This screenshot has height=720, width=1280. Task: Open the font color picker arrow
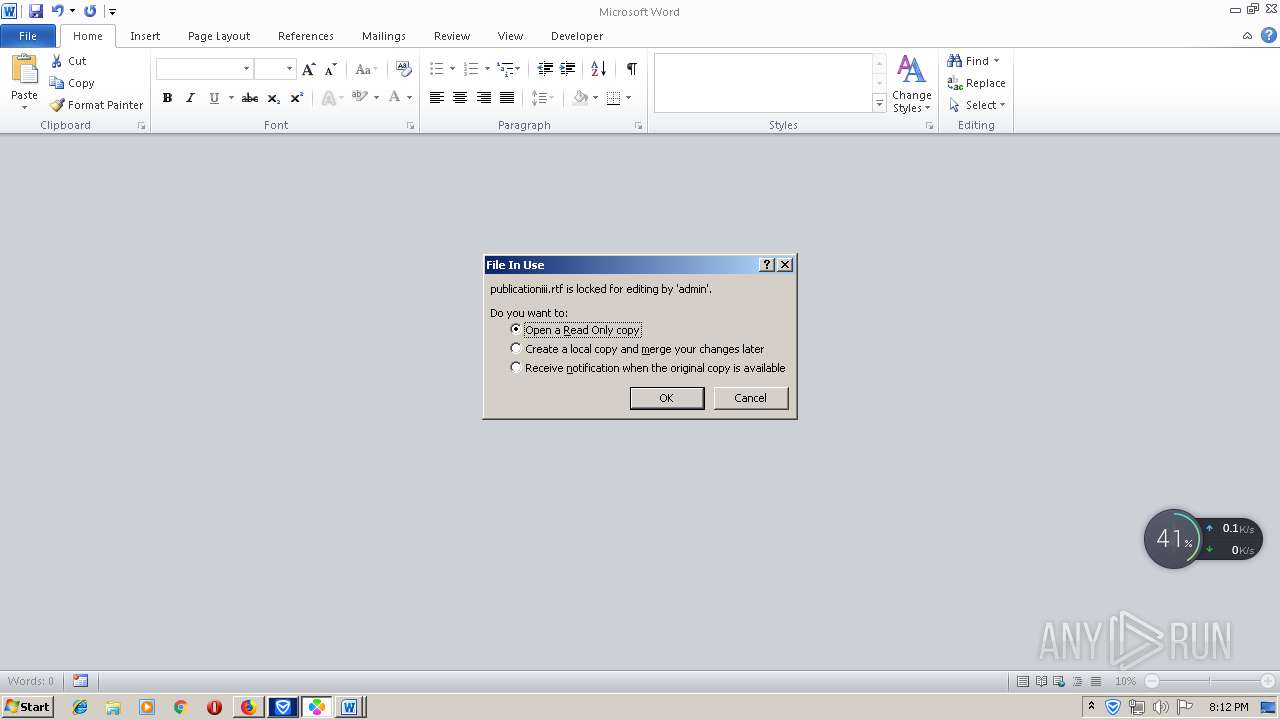[x=409, y=98]
